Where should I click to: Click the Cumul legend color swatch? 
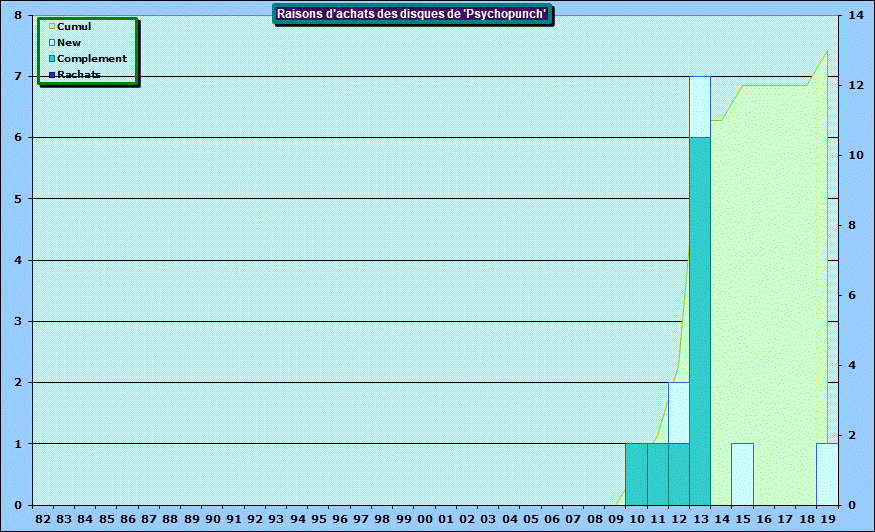click(x=51, y=27)
